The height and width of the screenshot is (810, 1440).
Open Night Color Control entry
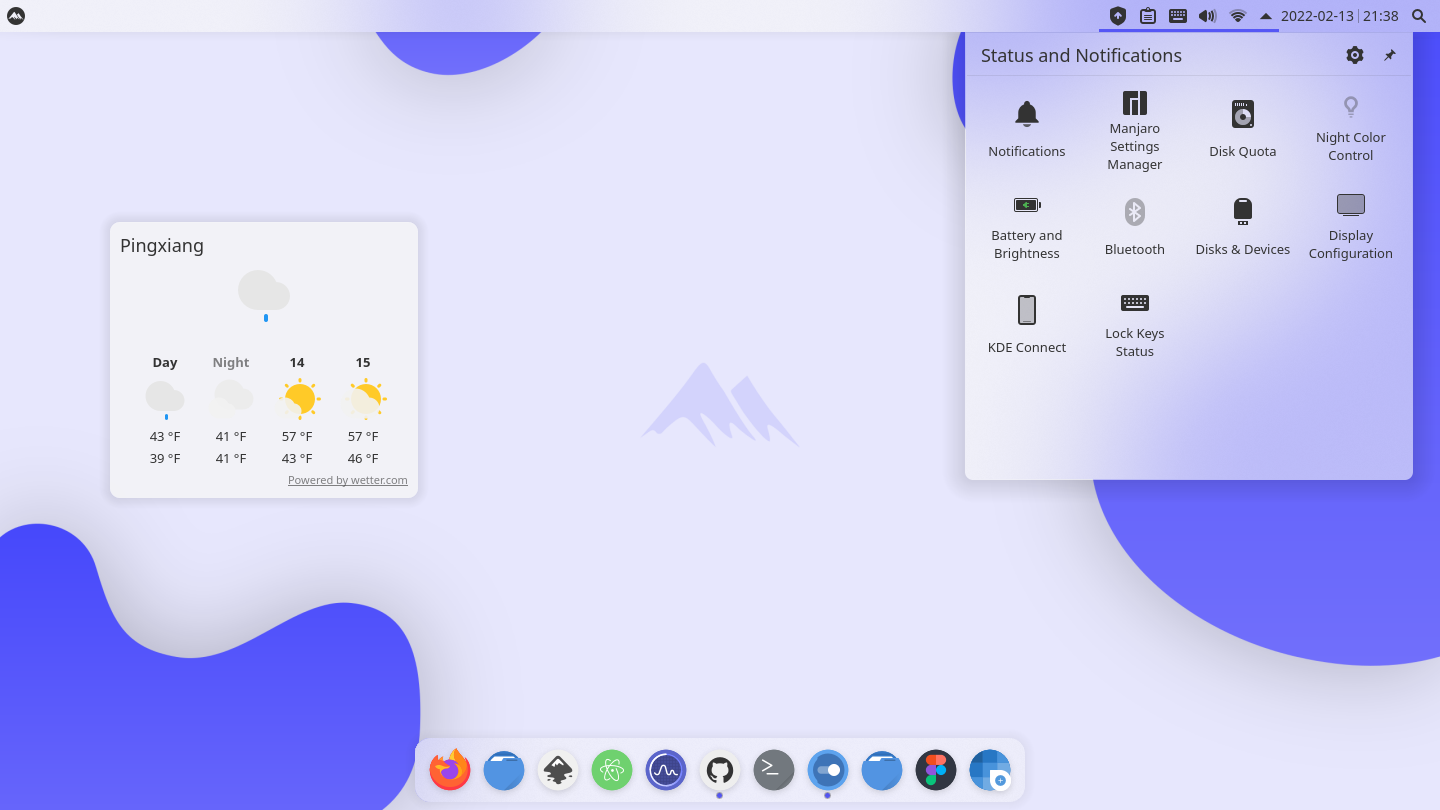(1351, 128)
